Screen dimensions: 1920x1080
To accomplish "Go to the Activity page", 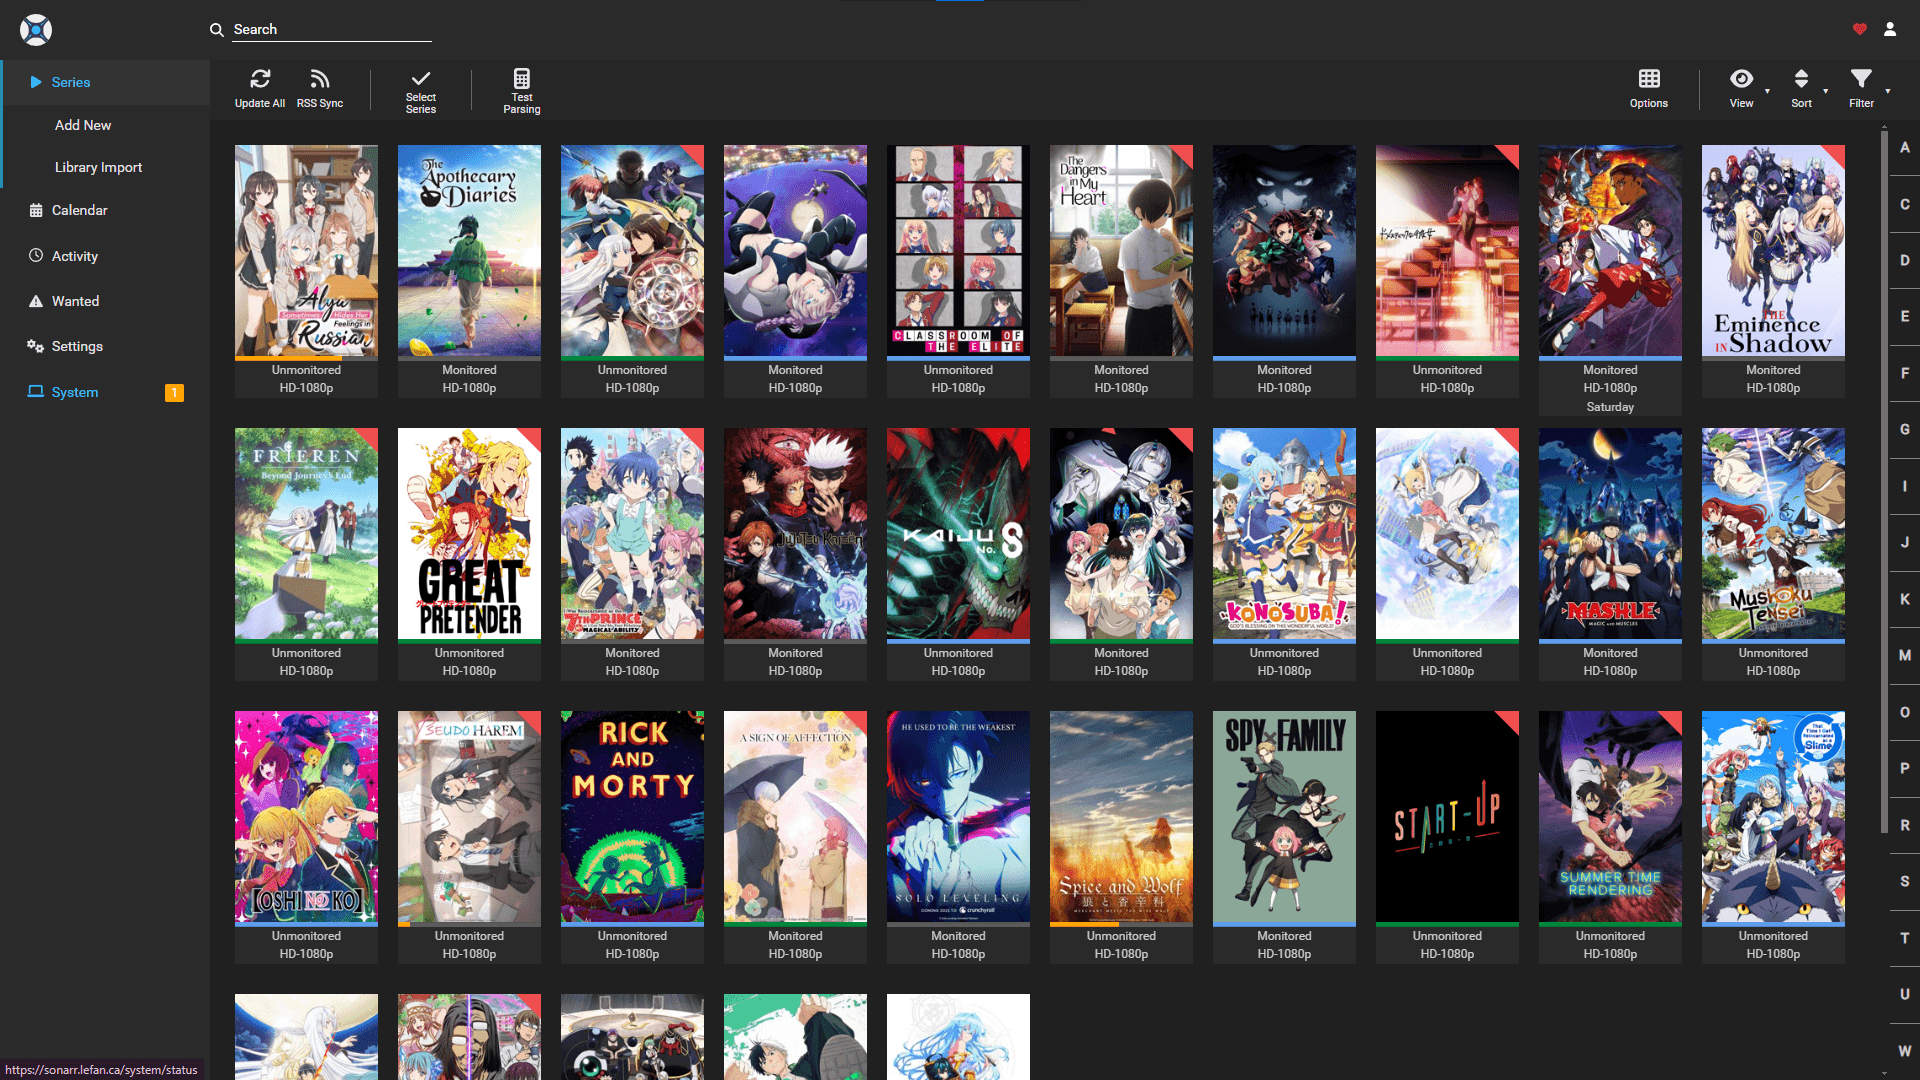I will click(77, 256).
